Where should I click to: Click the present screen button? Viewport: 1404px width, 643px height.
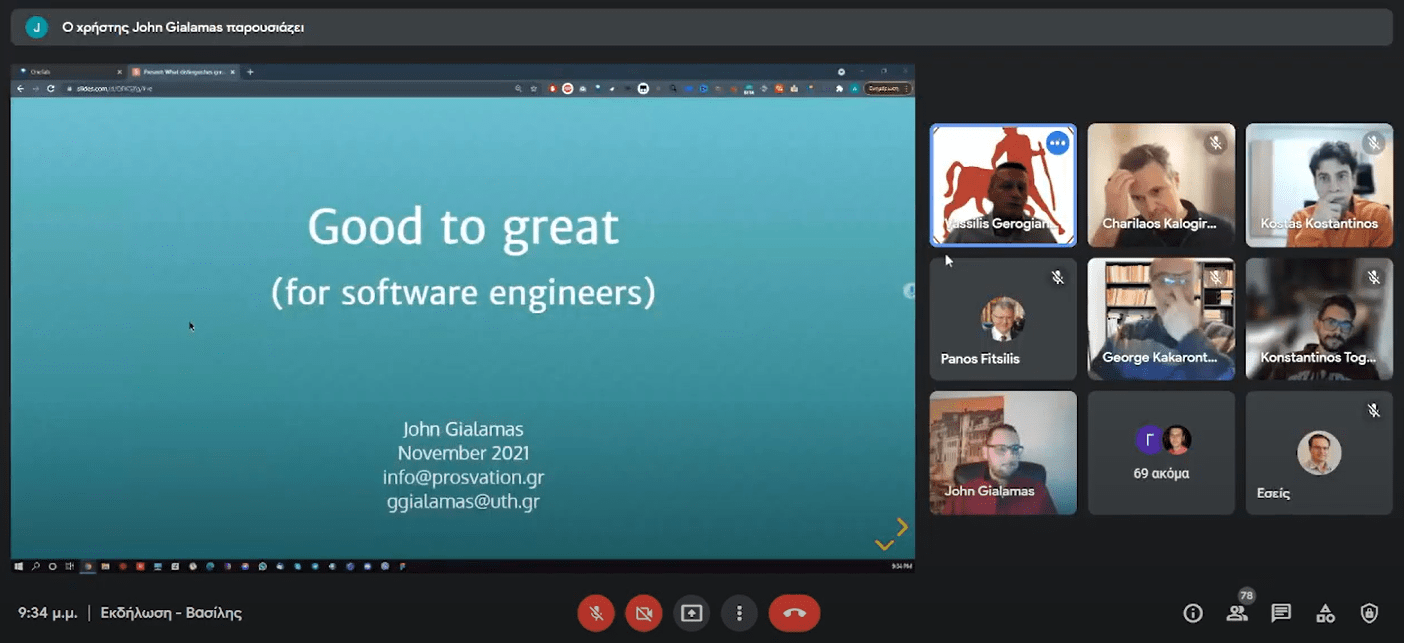point(691,613)
